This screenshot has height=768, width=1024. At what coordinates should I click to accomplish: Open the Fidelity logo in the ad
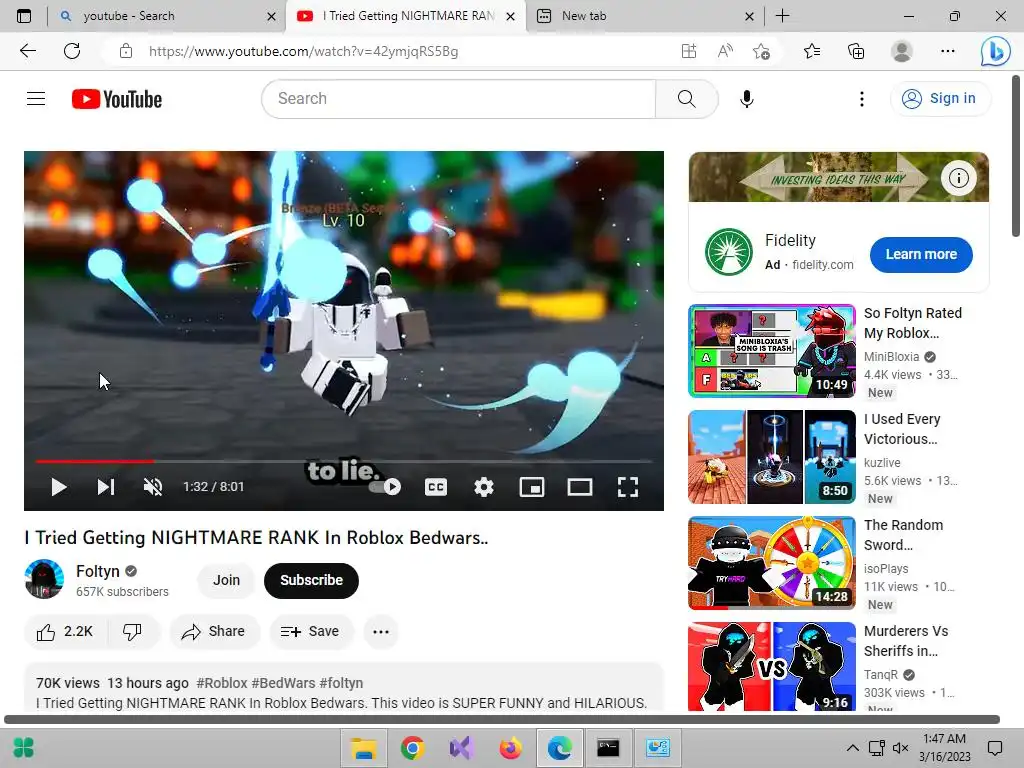729,252
